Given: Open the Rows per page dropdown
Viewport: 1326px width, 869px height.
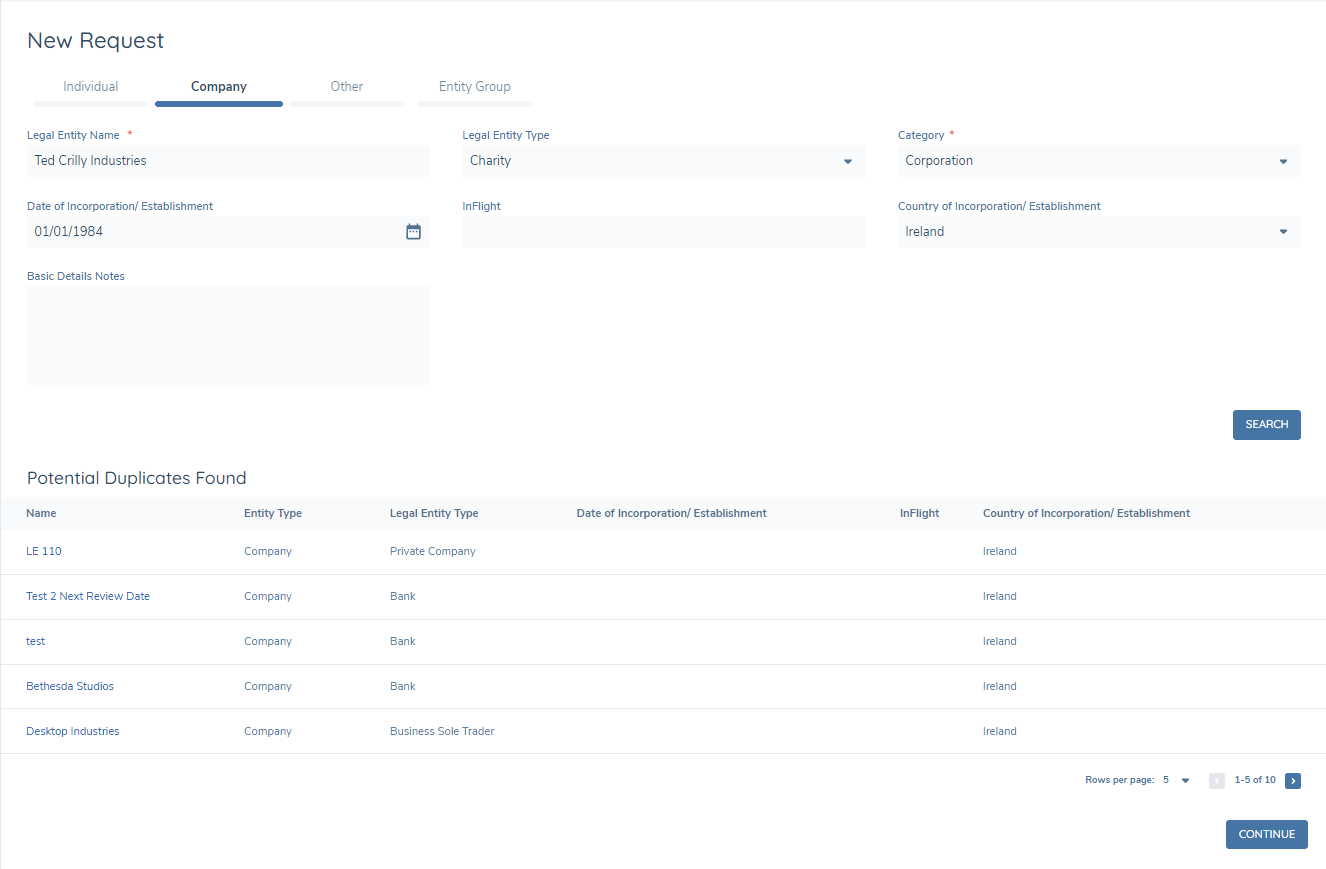Looking at the screenshot, I should click(1184, 779).
